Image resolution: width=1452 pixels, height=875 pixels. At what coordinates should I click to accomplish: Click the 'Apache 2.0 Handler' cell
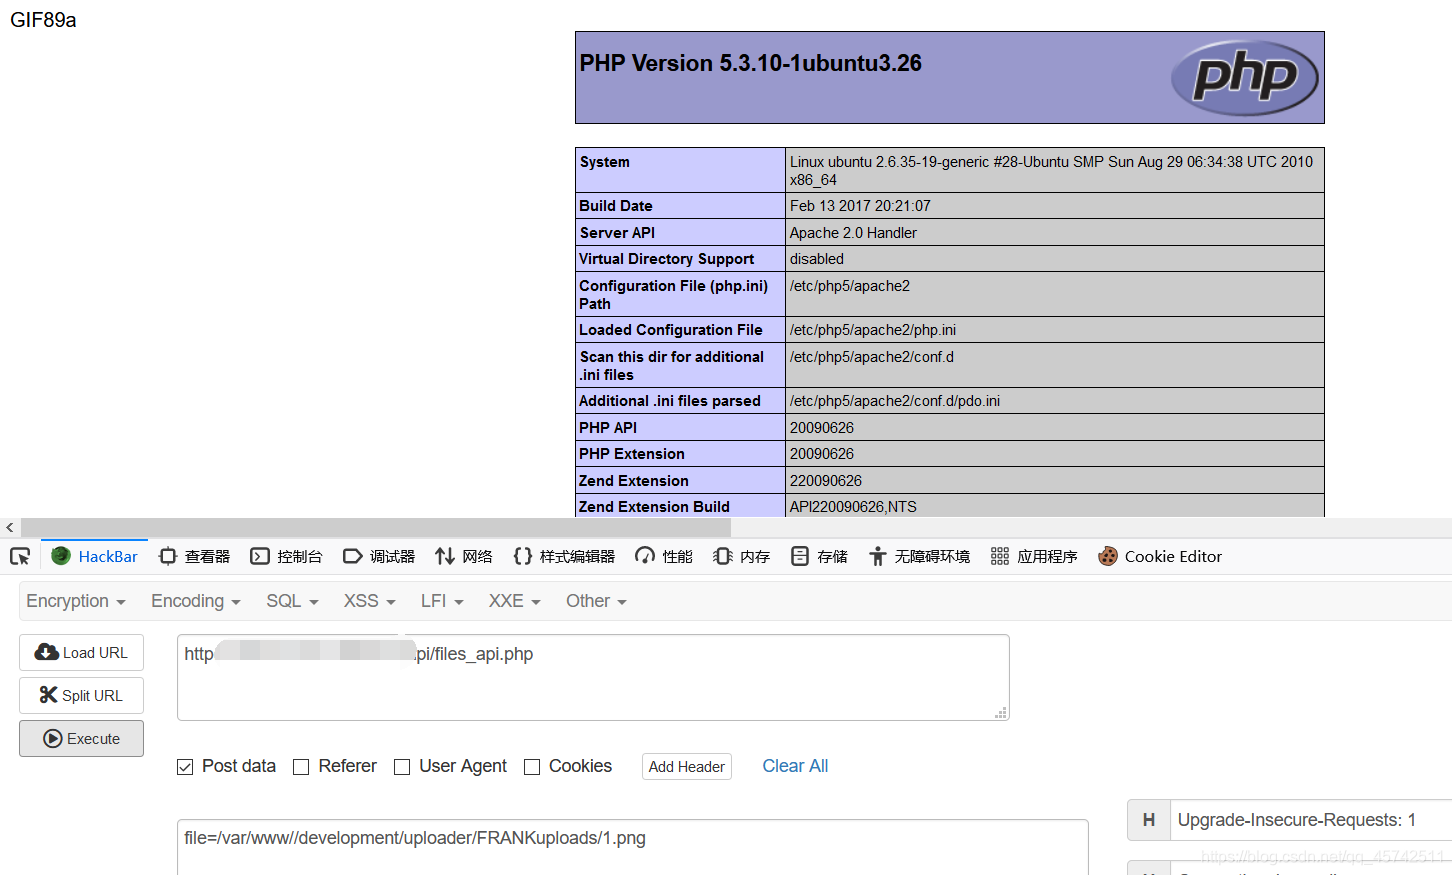click(x=1055, y=233)
